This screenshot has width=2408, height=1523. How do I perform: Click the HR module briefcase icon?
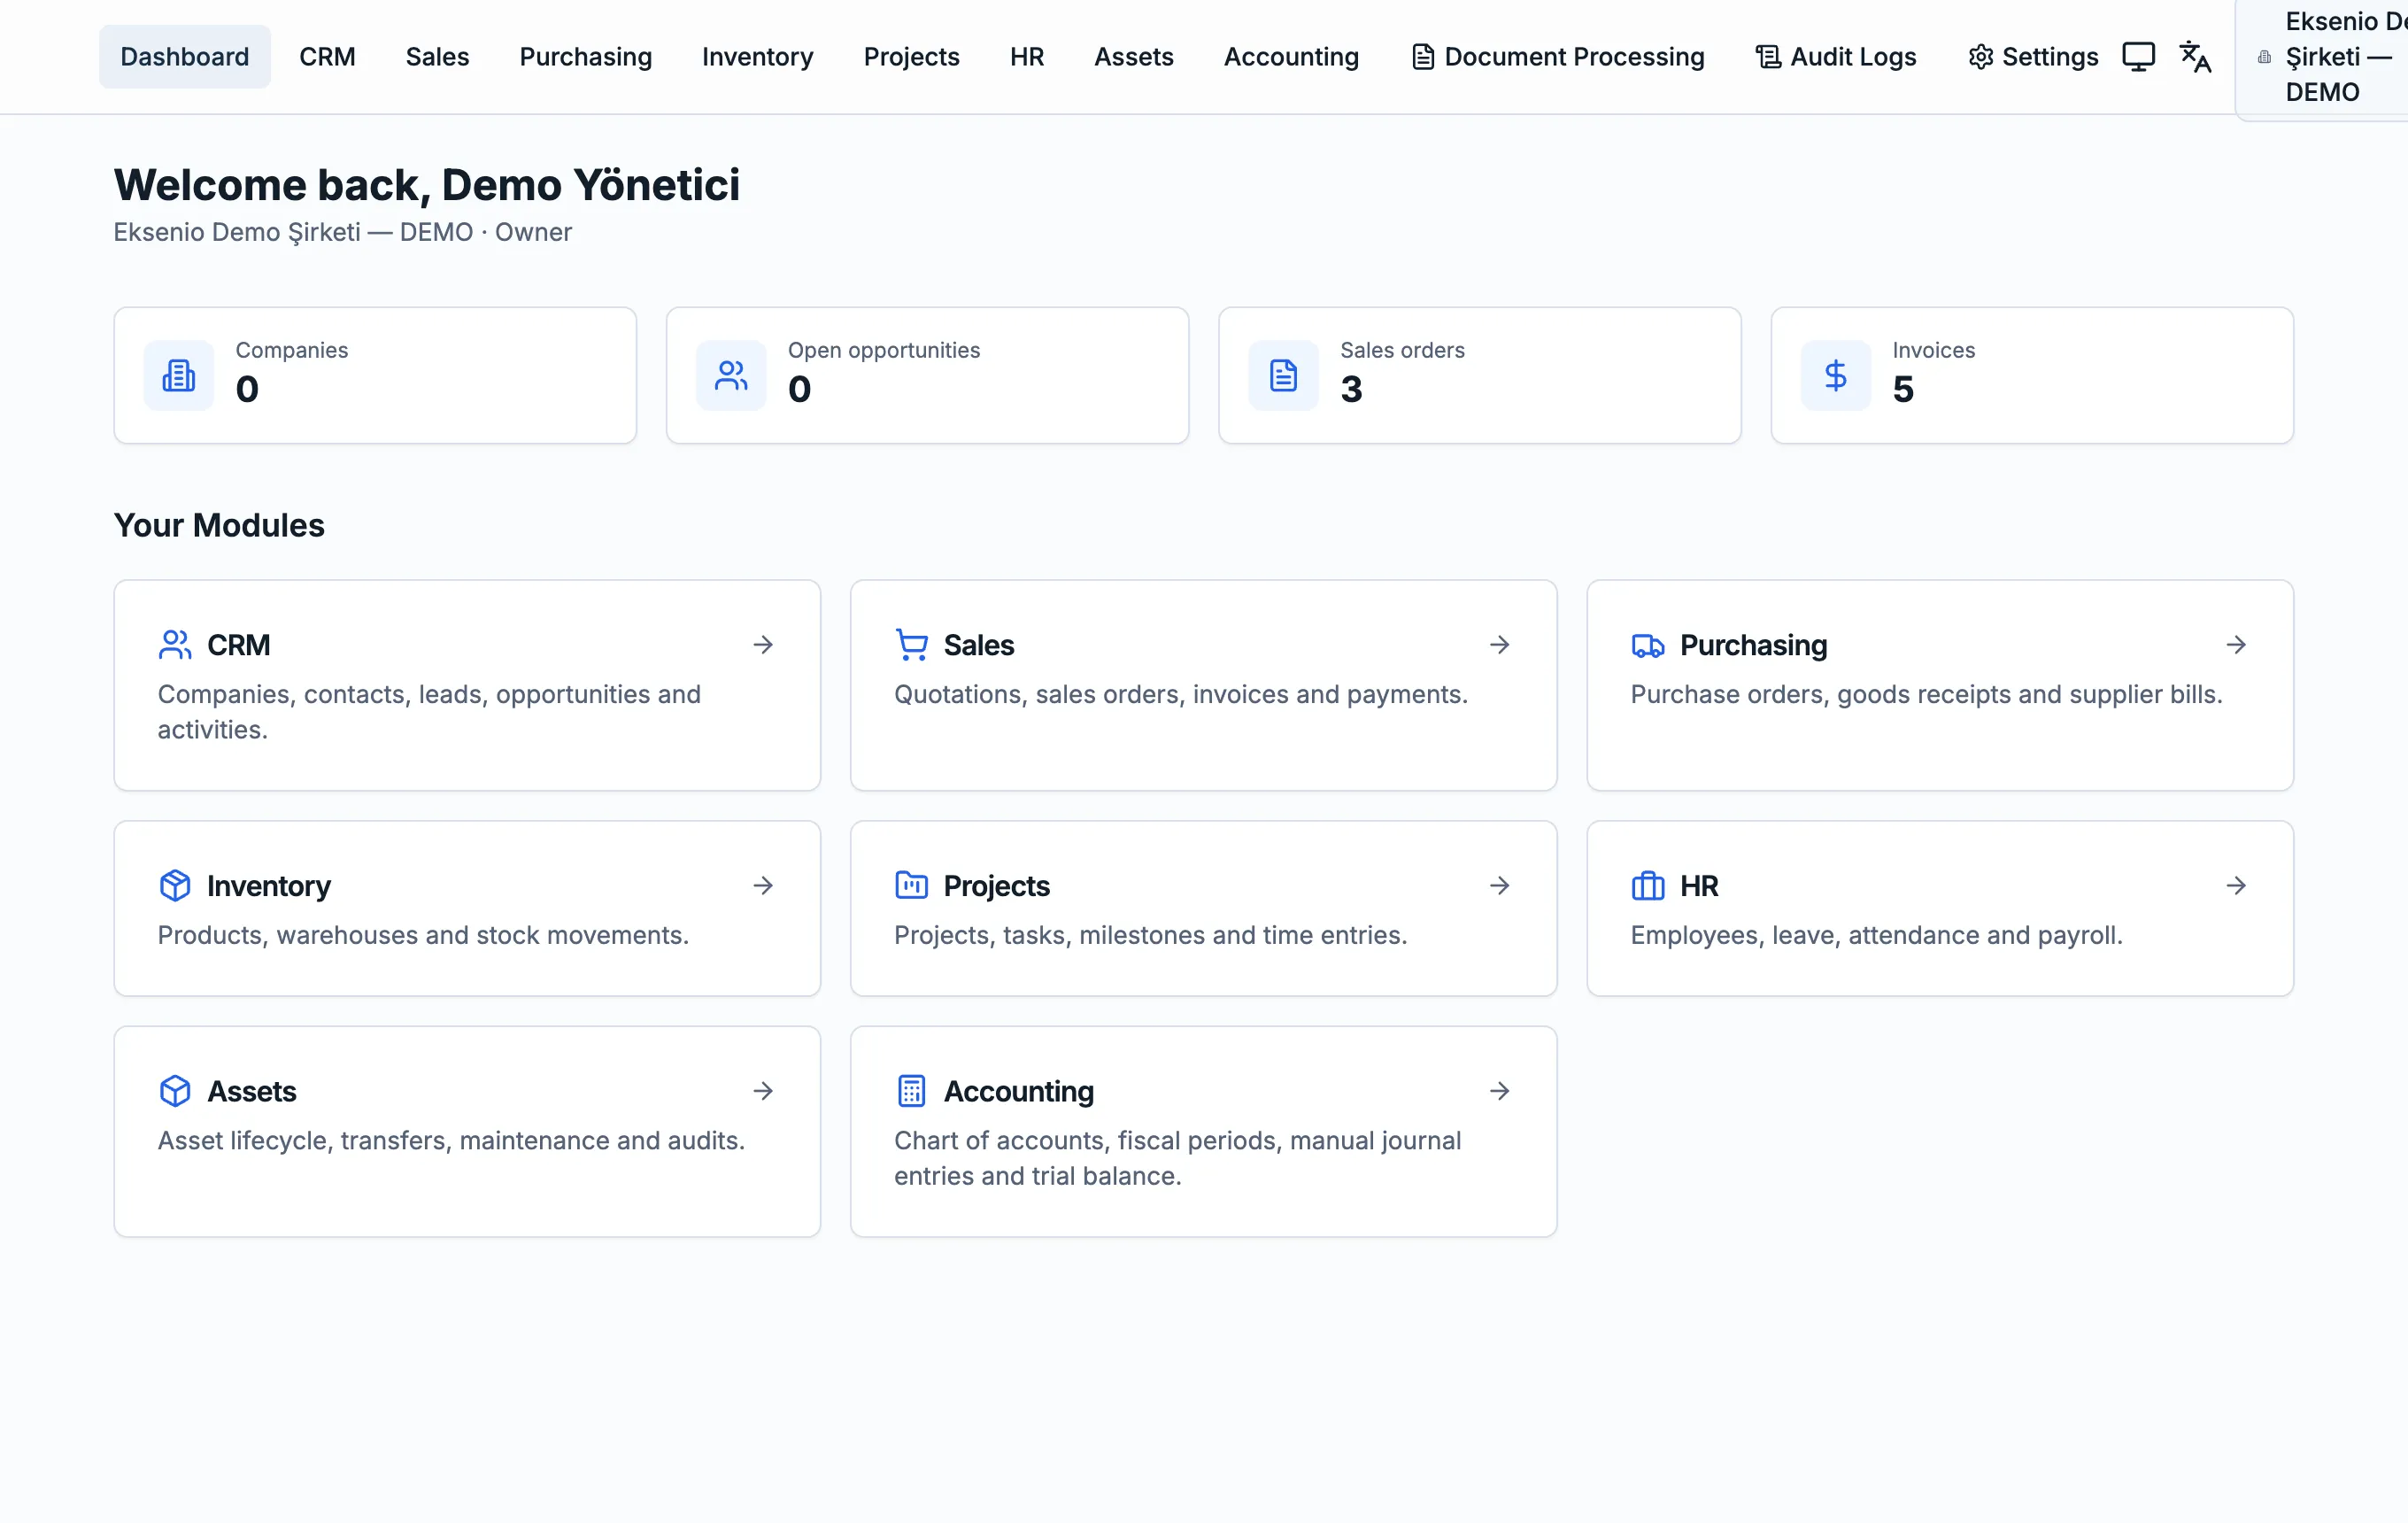pos(1647,886)
